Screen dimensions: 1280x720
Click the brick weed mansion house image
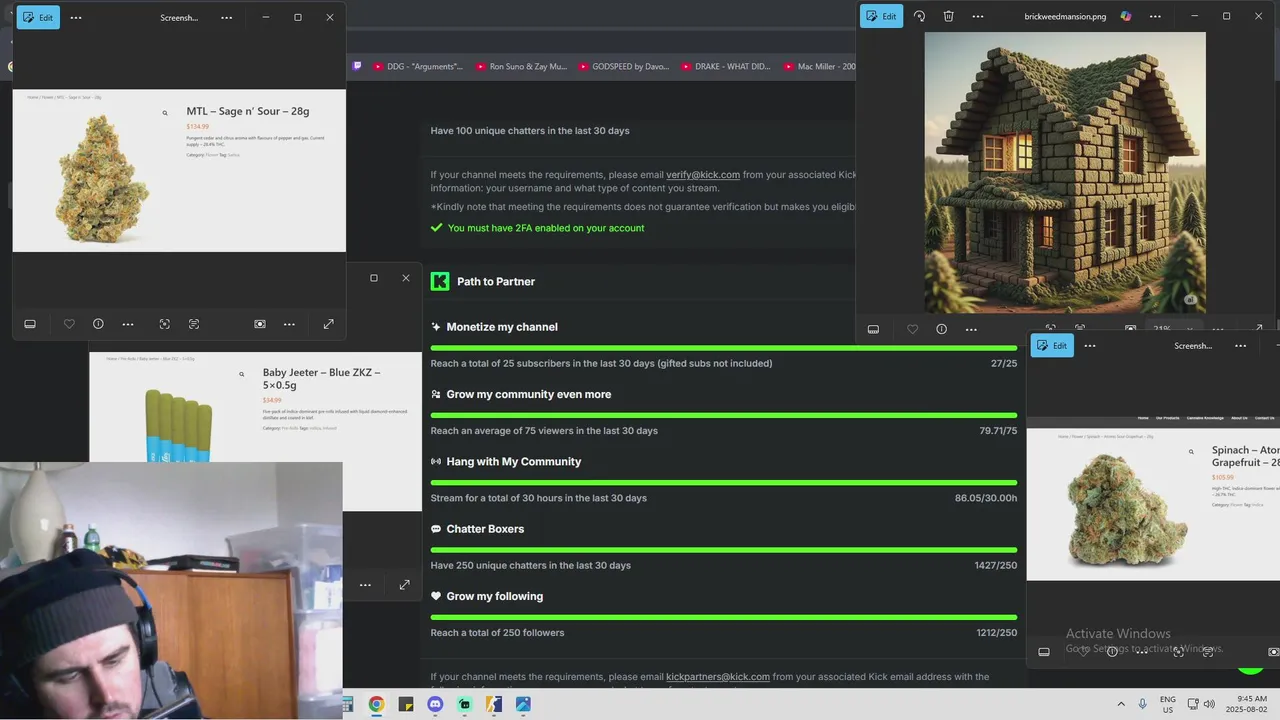pos(1065,172)
